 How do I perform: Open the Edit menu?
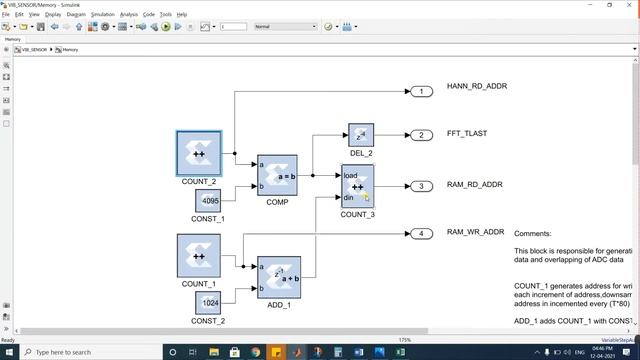coord(19,14)
